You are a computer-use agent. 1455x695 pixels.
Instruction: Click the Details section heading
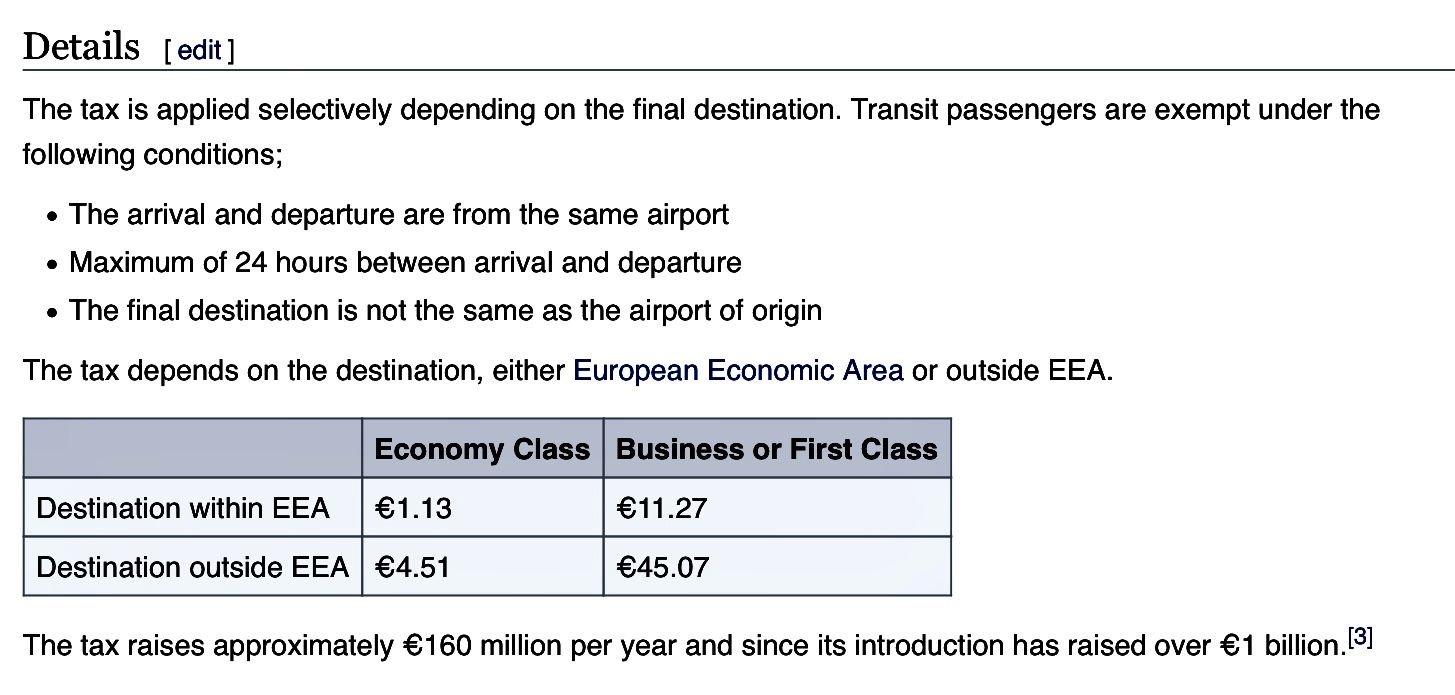81,47
